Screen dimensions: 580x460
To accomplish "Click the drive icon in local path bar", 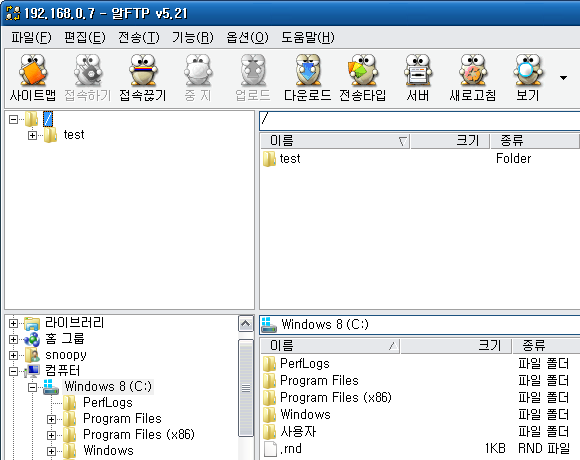I will 269,325.
